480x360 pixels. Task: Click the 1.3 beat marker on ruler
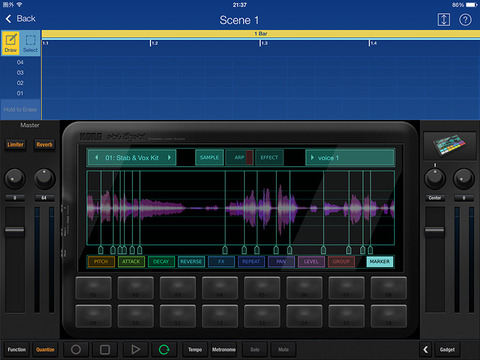click(x=264, y=43)
